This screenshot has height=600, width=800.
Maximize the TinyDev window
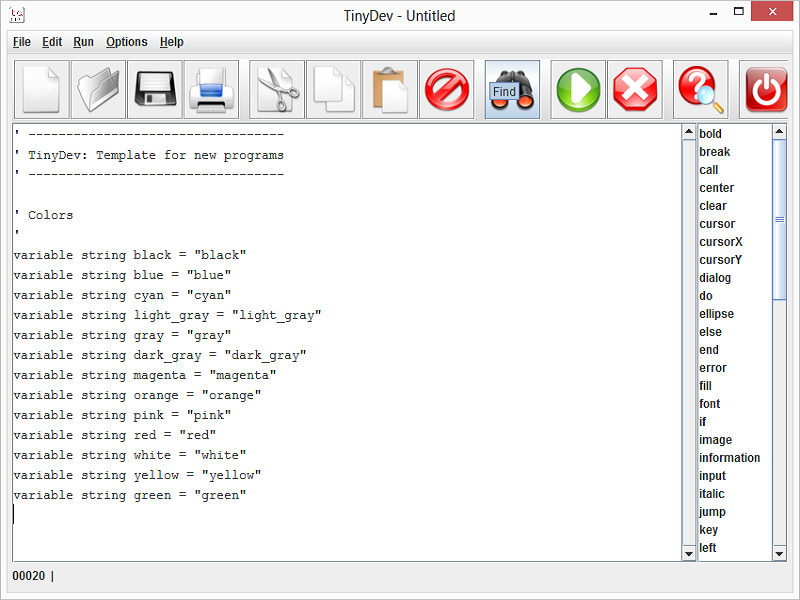(x=738, y=11)
